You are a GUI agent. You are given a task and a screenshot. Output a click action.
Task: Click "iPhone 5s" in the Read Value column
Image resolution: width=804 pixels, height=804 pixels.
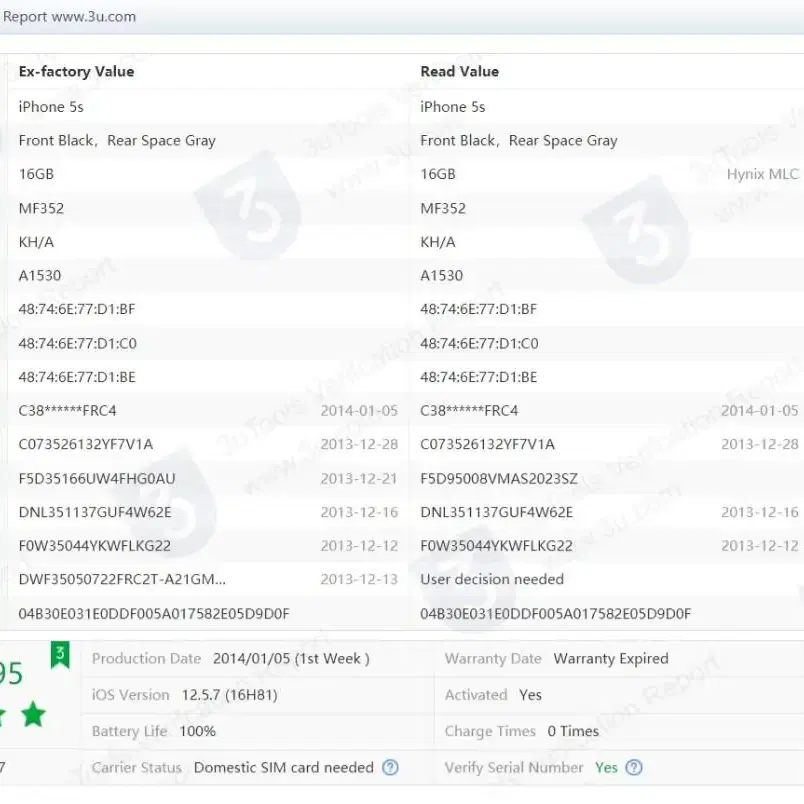coord(453,107)
